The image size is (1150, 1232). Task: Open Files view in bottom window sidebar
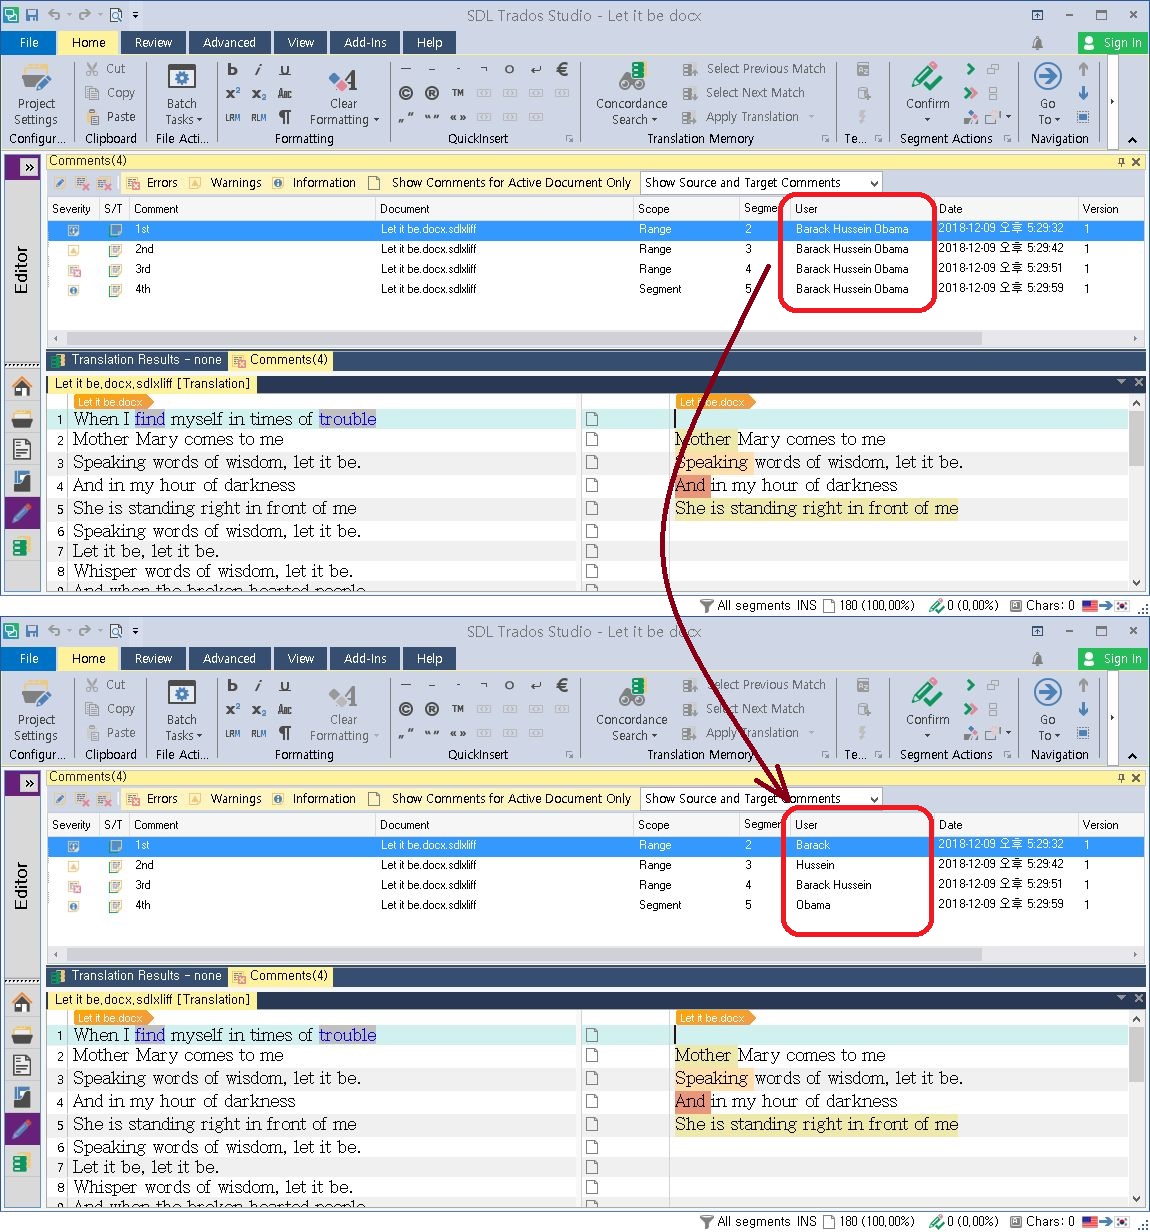tap(22, 1066)
